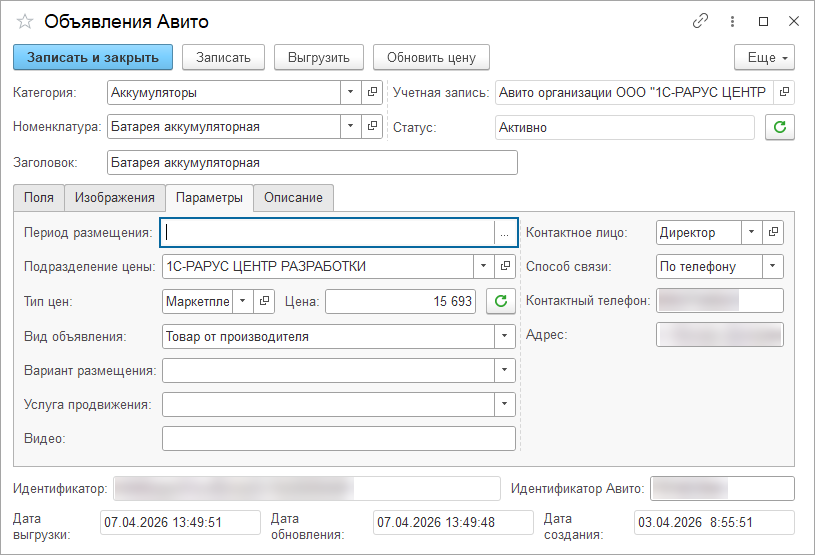Screen dimensions: 815x555
Task: Open Подразделение цены record with its open icon
Action: tap(505, 266)
